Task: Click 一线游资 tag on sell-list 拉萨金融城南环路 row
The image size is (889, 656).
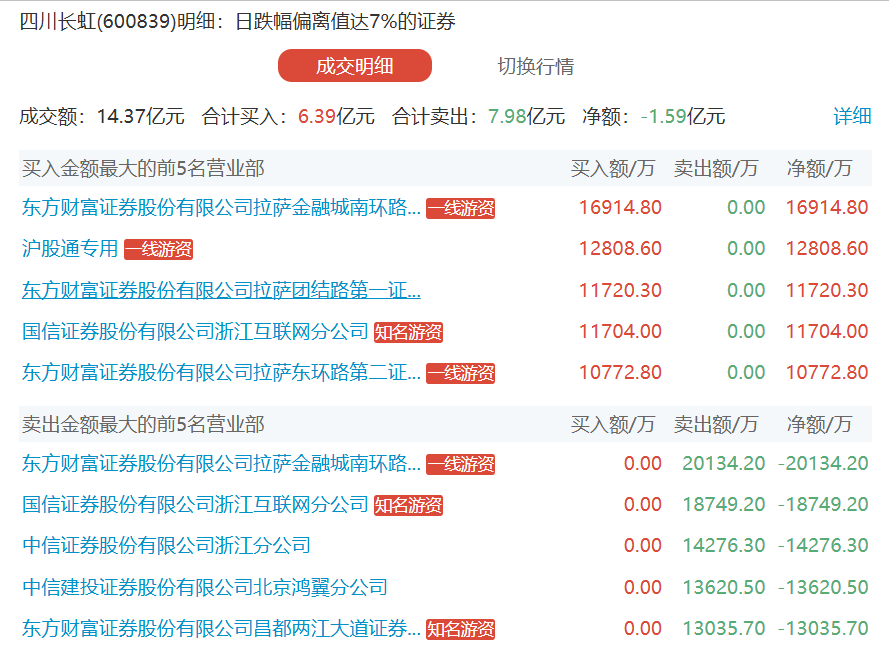Action: [460, 464]
